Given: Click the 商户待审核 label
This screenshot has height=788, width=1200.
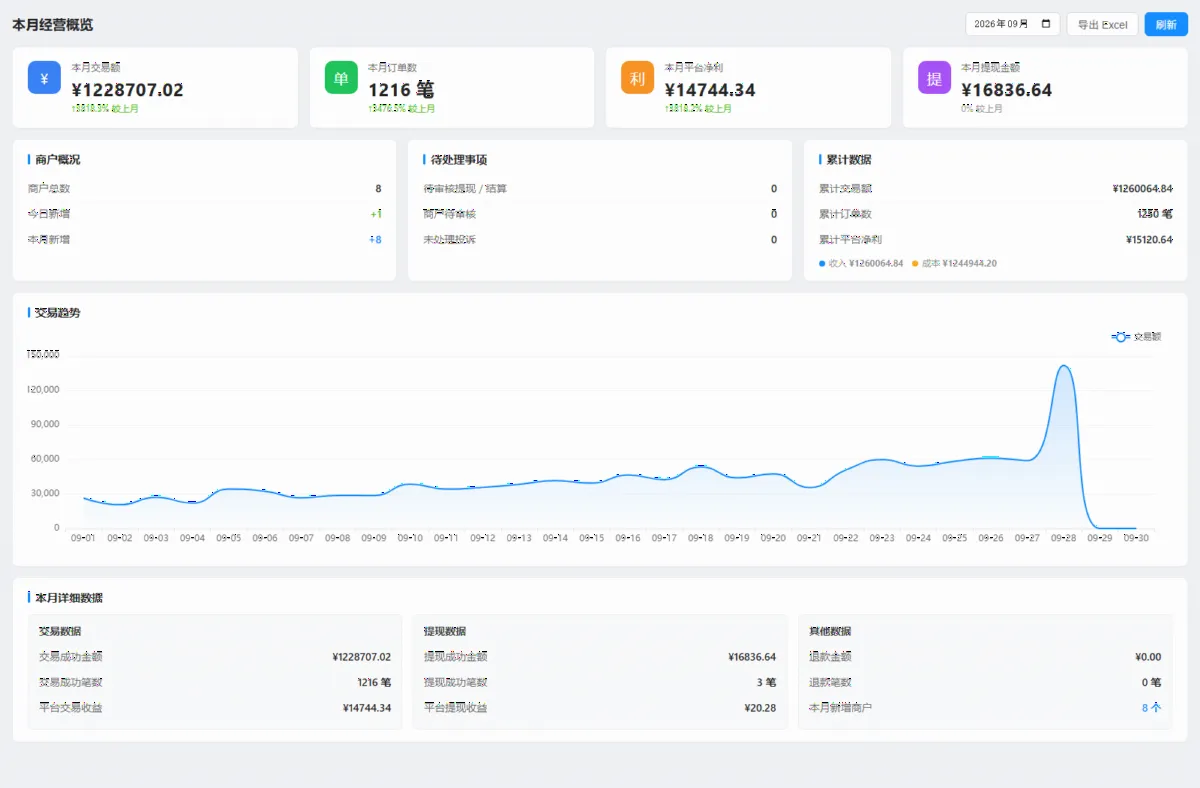Looking at the screenshot, I should [449, 214].
